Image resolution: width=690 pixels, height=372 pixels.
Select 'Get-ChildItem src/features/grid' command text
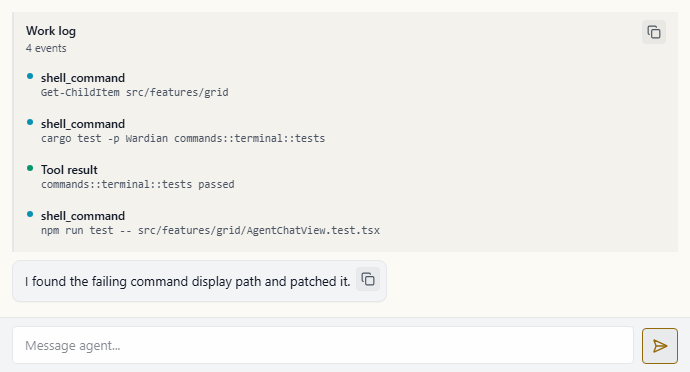point(135,92)
